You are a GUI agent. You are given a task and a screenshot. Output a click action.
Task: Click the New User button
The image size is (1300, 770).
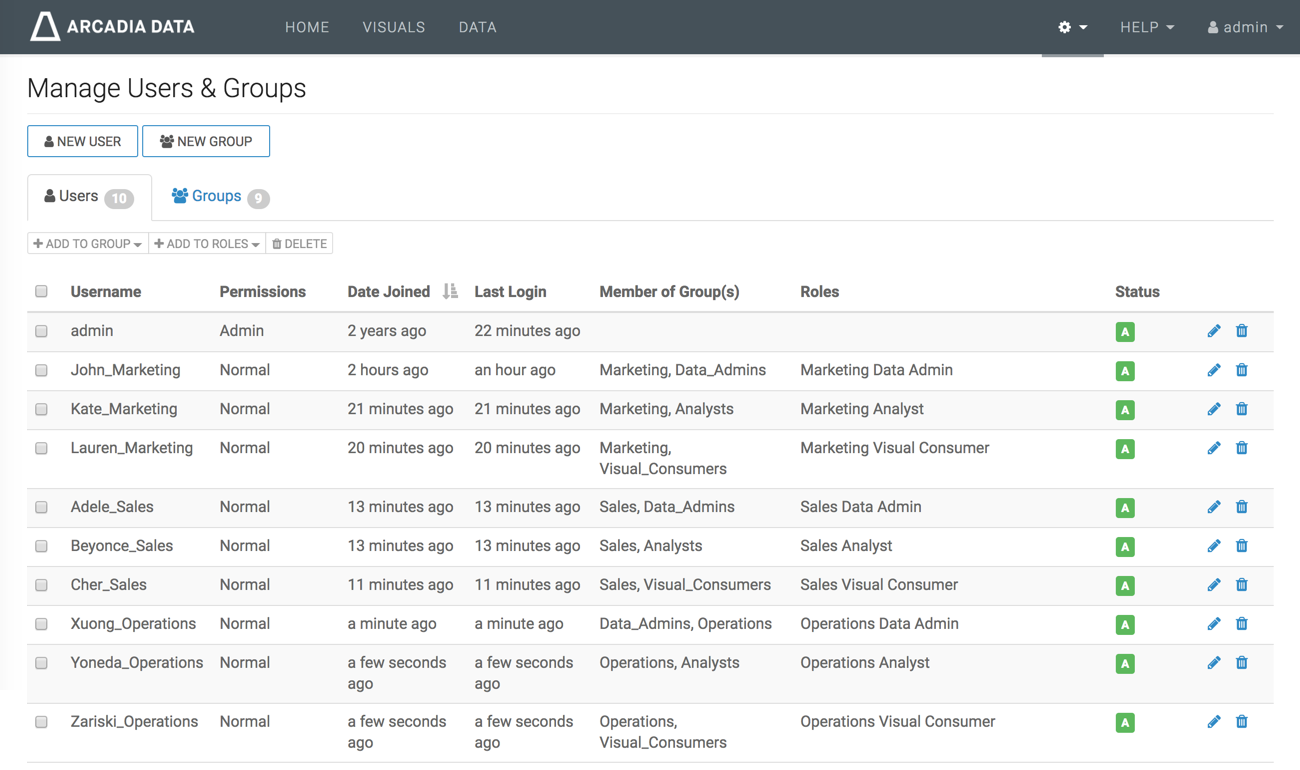[82, 141]
